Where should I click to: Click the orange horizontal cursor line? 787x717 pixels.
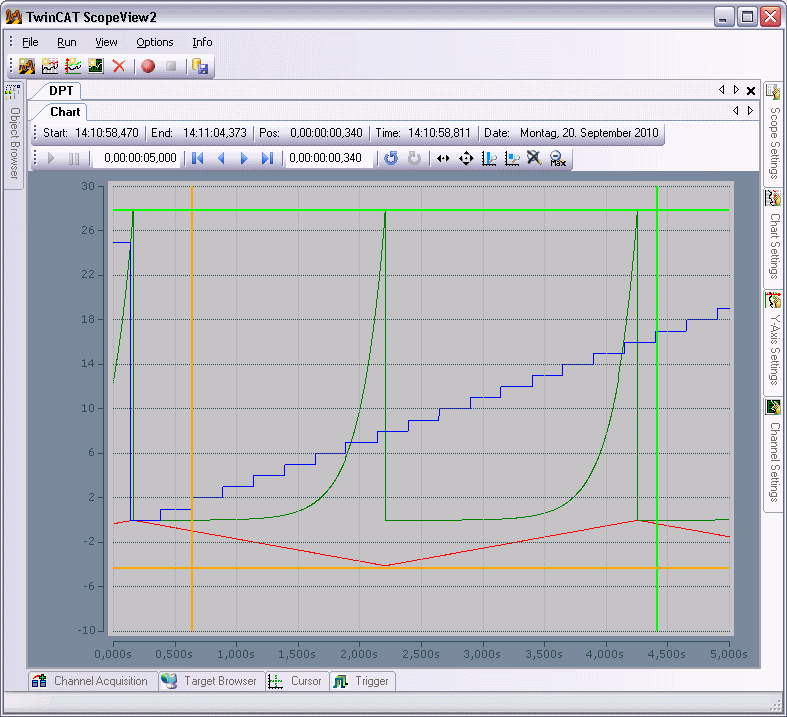point(421,568)
